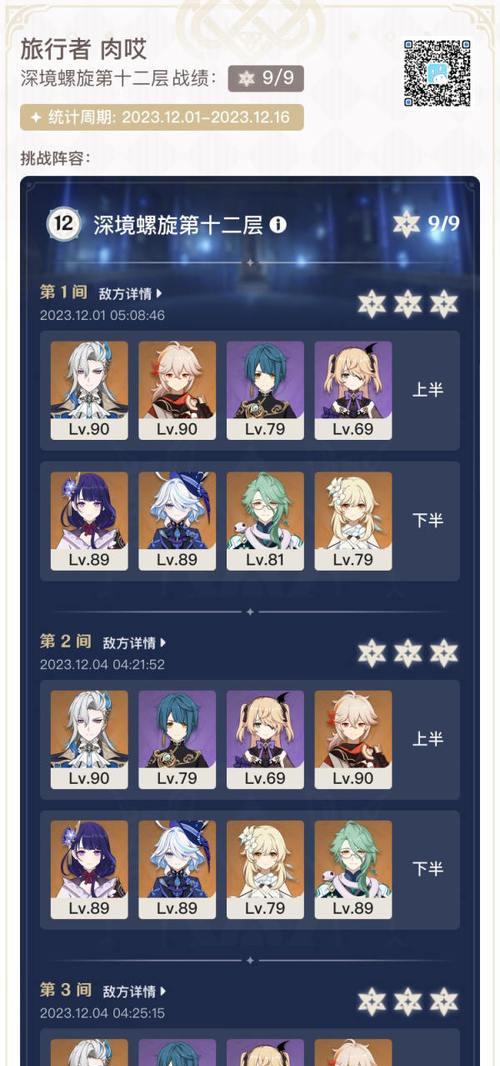Image resolution: width=500 pixels, height=1066 pixels.
Task: Select the 下半 label in chamber 2
Action: click(x=428, y=869)
